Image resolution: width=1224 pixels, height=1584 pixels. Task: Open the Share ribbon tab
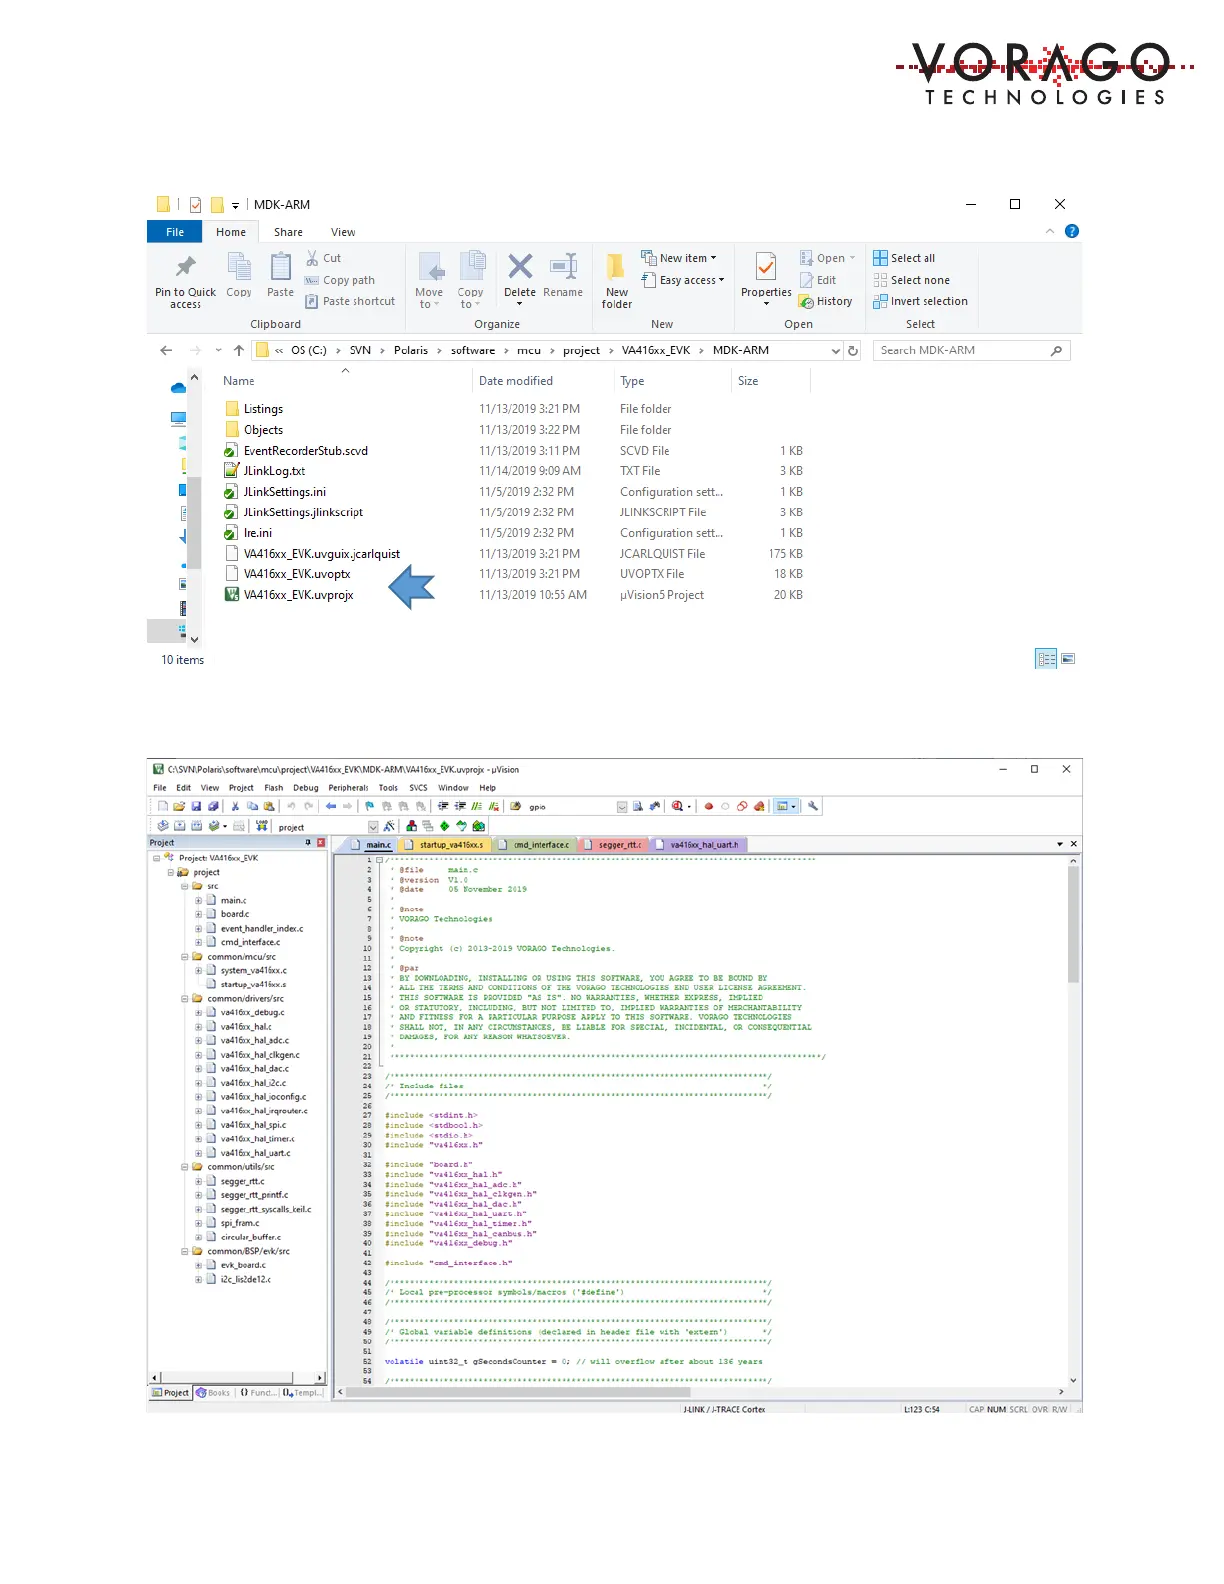288,232
